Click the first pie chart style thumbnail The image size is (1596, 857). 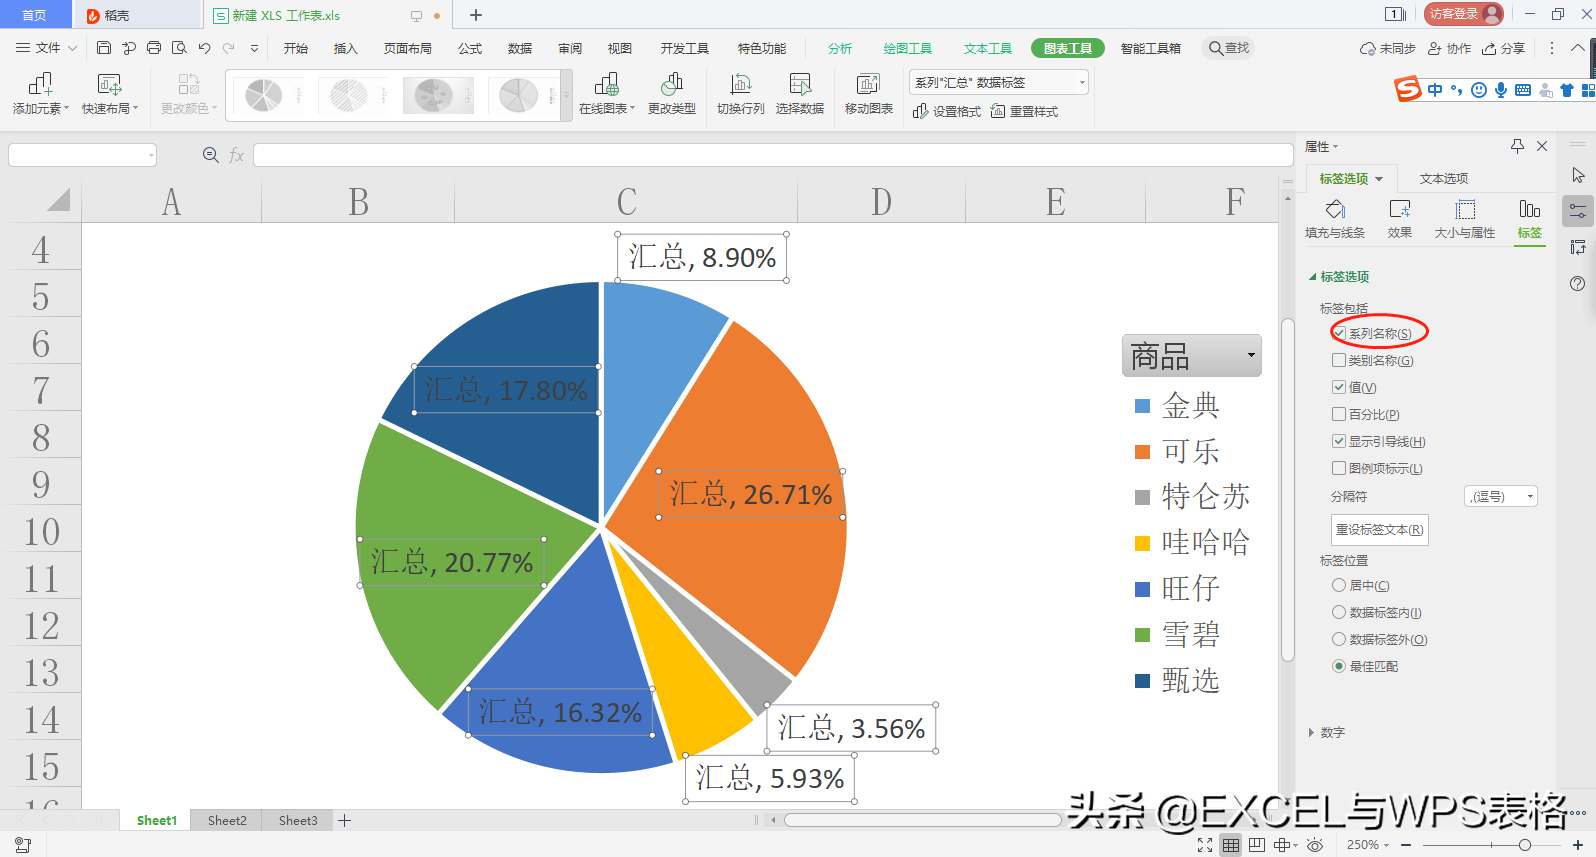(265, 95)
